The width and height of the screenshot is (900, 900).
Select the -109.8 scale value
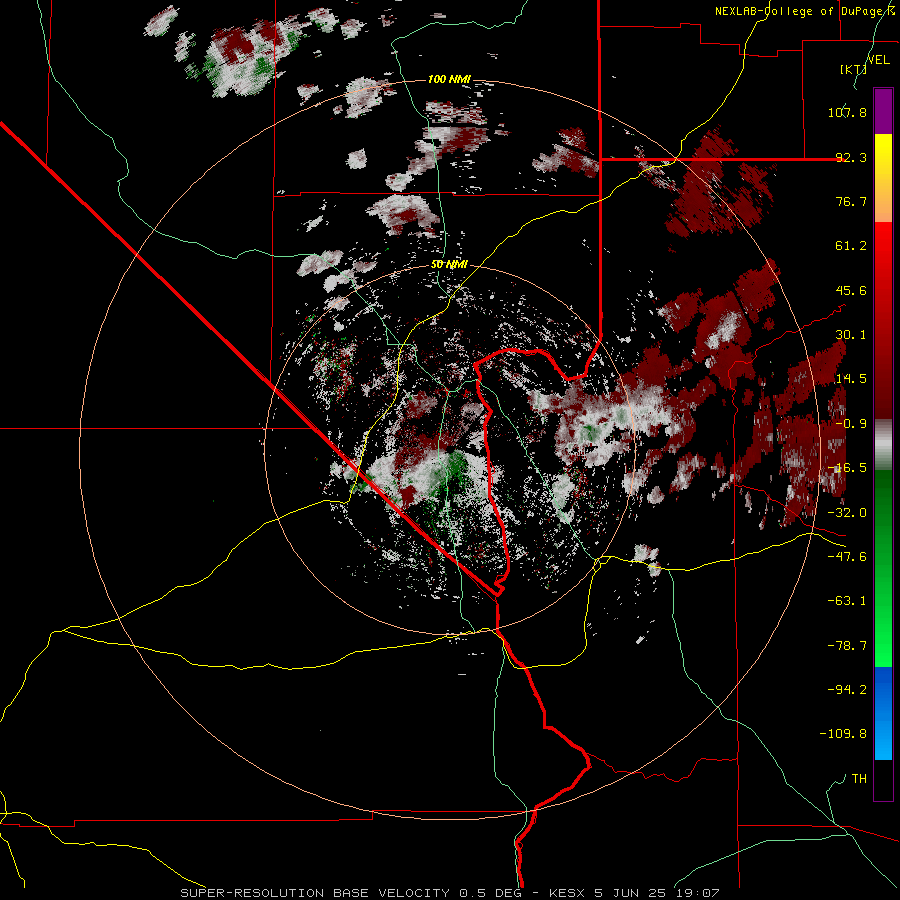pyautogui.click(x=843, y=734)
